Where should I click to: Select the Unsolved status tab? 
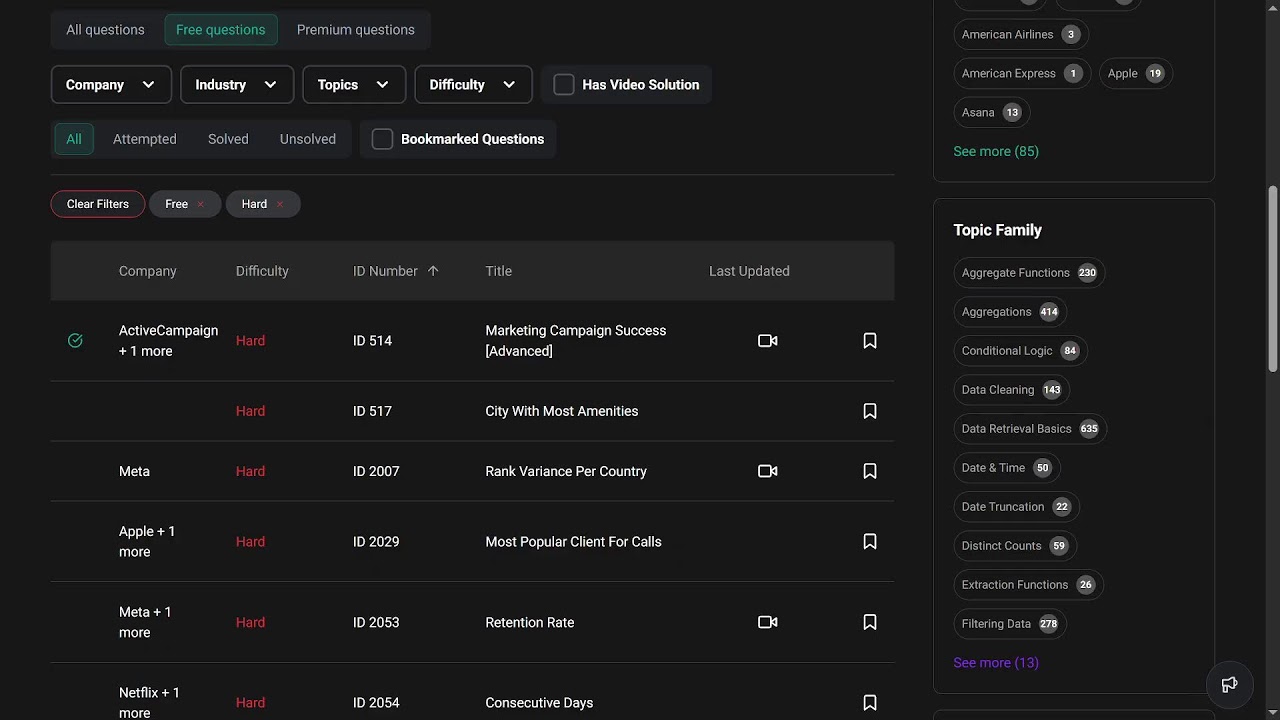click(x=307, y=139)
